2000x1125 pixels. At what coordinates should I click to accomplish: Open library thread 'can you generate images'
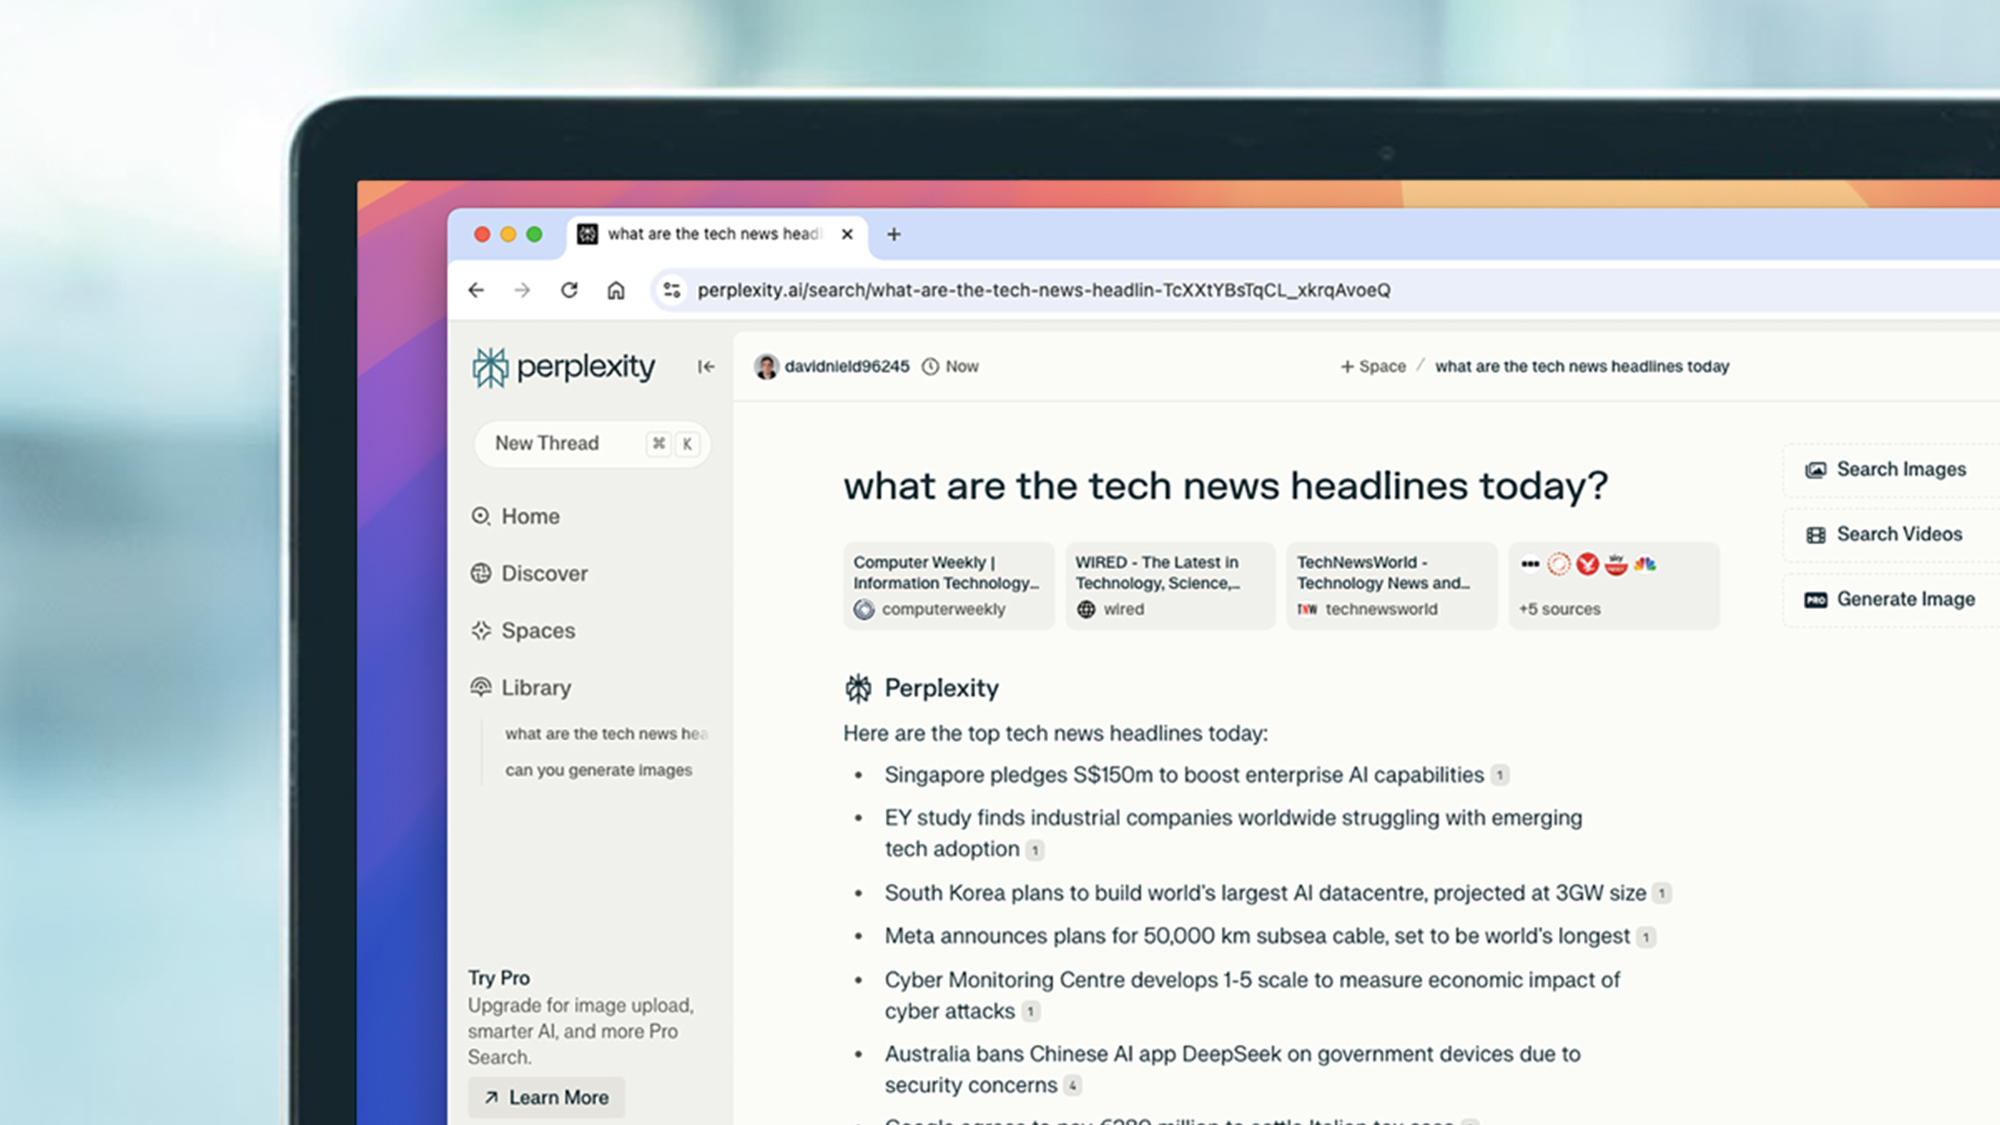[x=598, y=770]
